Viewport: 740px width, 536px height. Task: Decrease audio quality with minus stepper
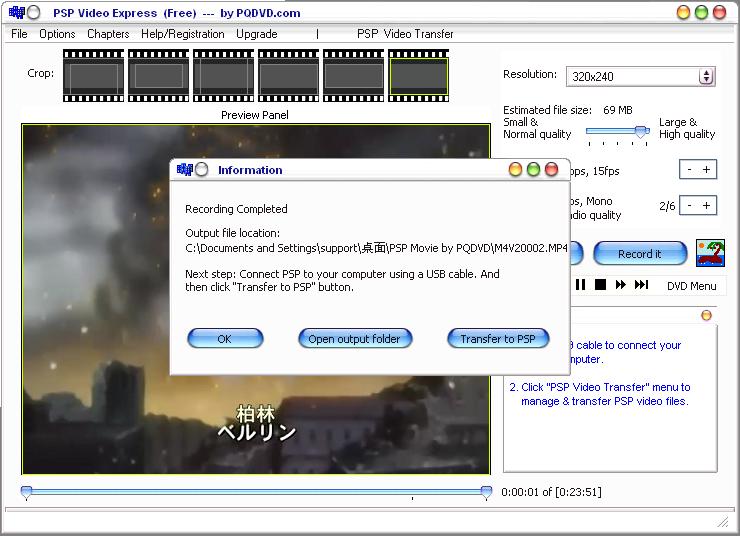tap(689, 206)
